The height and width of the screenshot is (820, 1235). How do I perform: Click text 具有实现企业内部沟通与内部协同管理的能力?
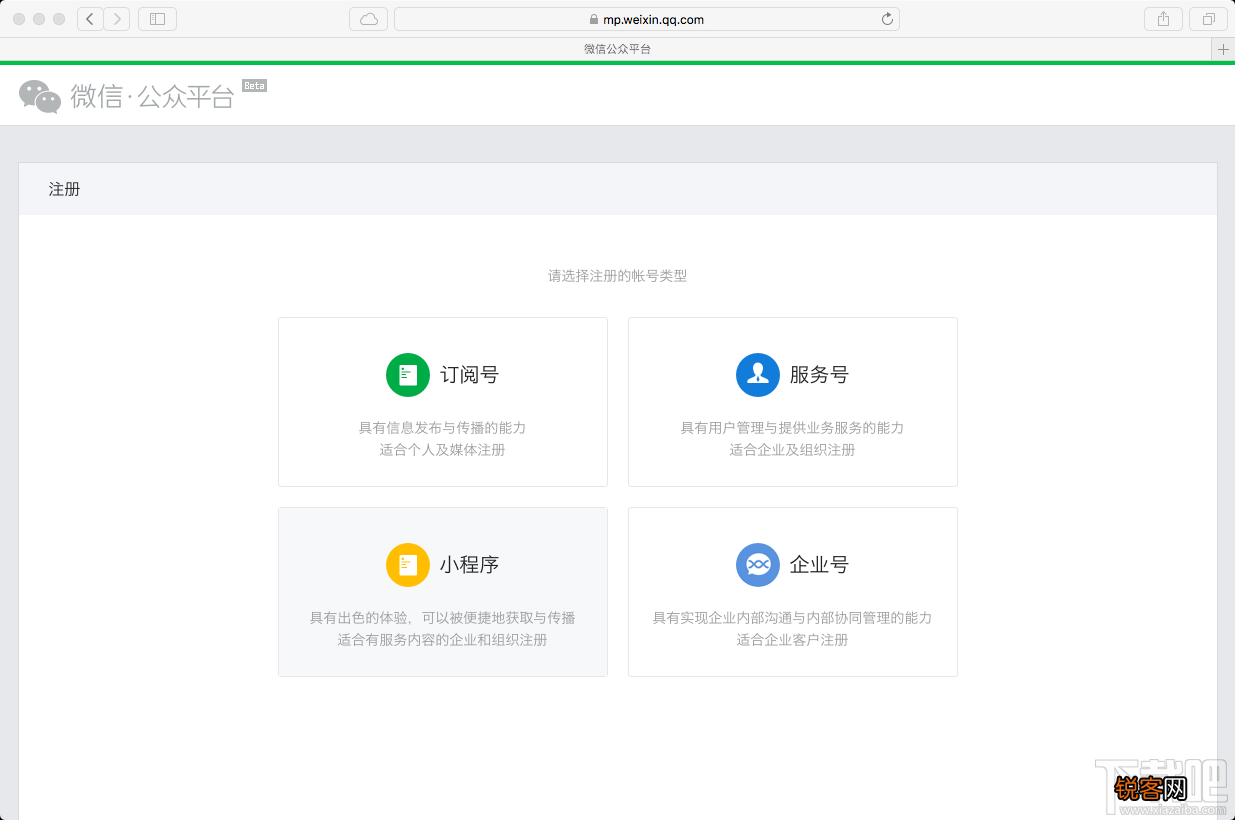coord(792,618)
